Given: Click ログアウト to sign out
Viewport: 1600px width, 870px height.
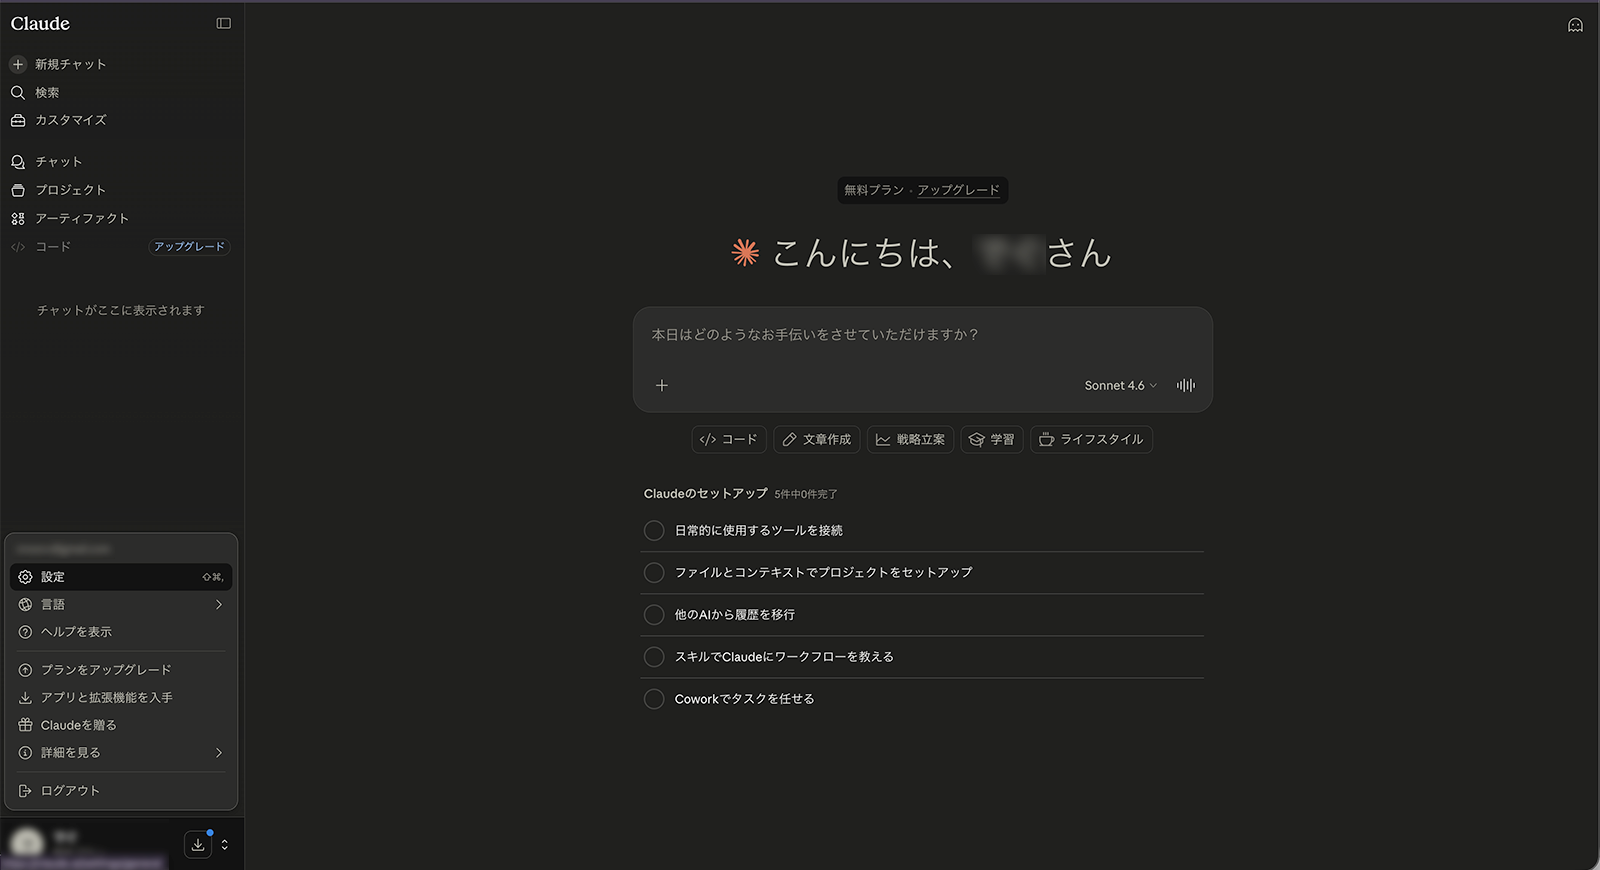Looking at the screenshot, I should click(121, 791).
